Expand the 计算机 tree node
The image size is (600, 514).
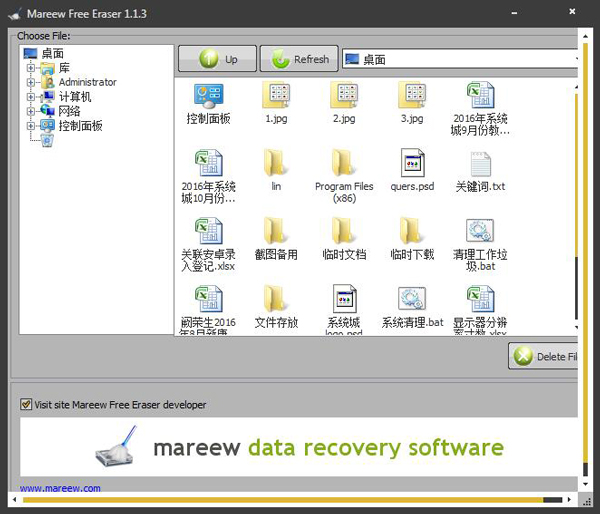point(31,97)
